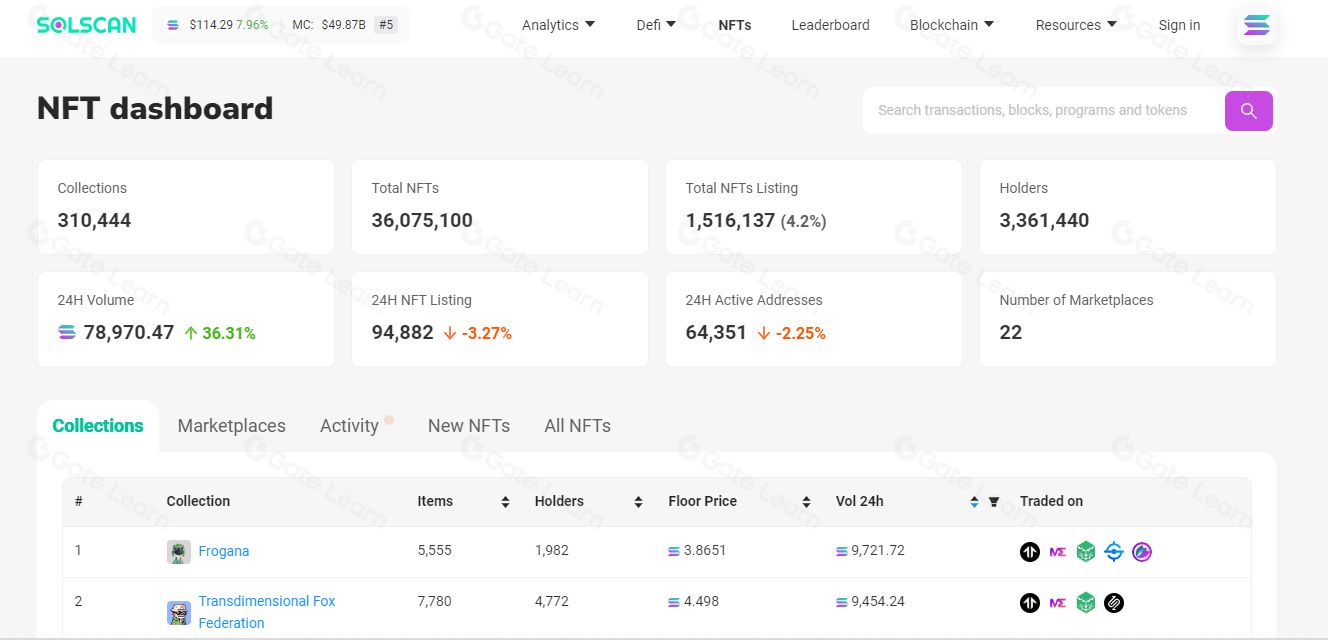Image resolution: width=1328 pixels, height=640 pixels.
Task: Expand the Blockchain dropdown menu
Action: 952,25
